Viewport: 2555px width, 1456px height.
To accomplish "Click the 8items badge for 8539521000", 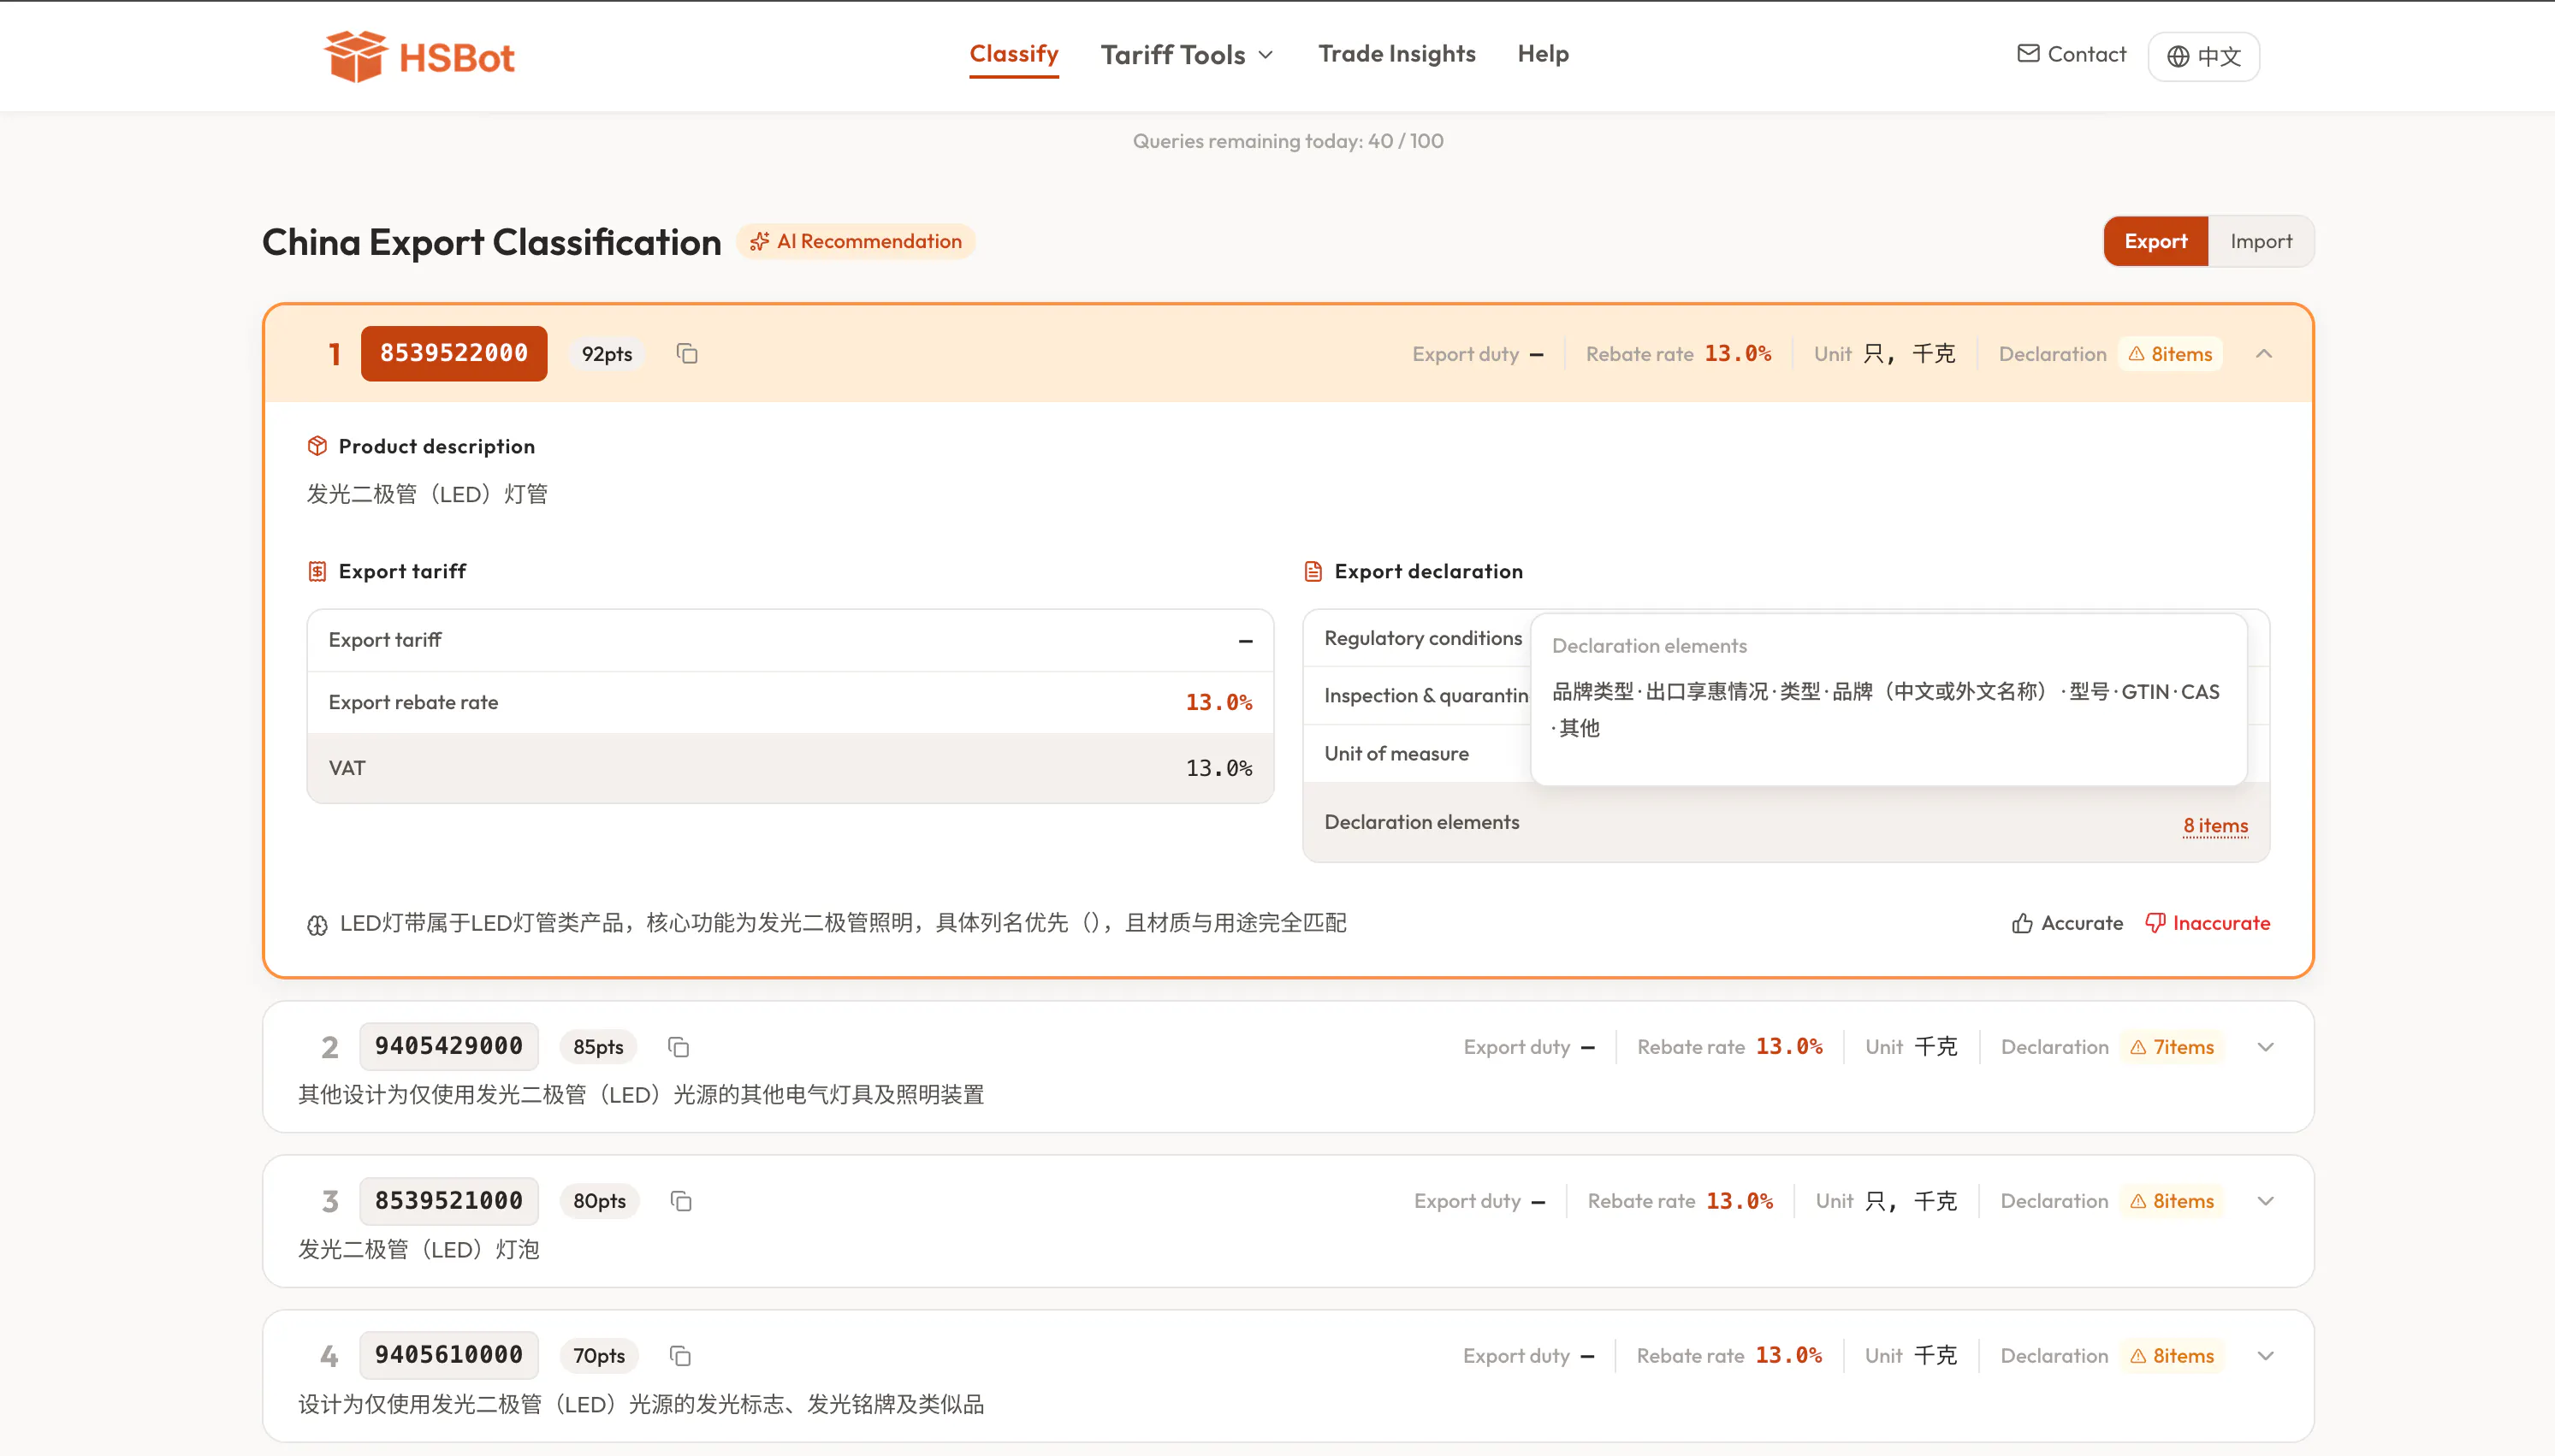I will point(2172,1201).
